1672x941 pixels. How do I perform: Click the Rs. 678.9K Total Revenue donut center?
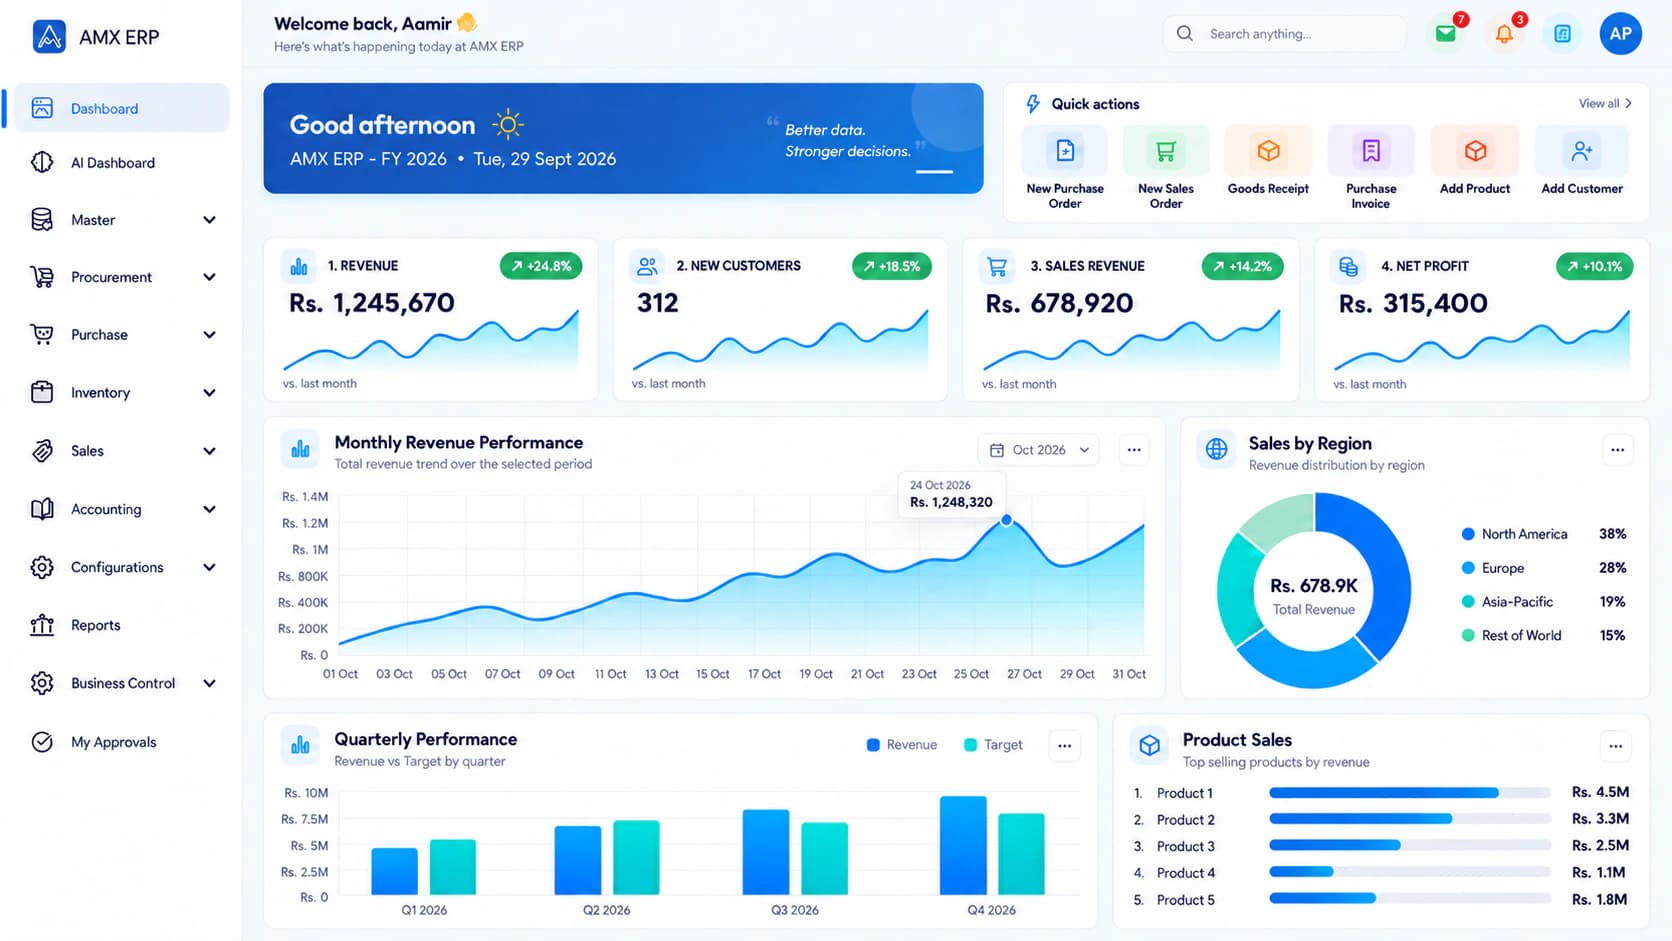coord(1314,596)
